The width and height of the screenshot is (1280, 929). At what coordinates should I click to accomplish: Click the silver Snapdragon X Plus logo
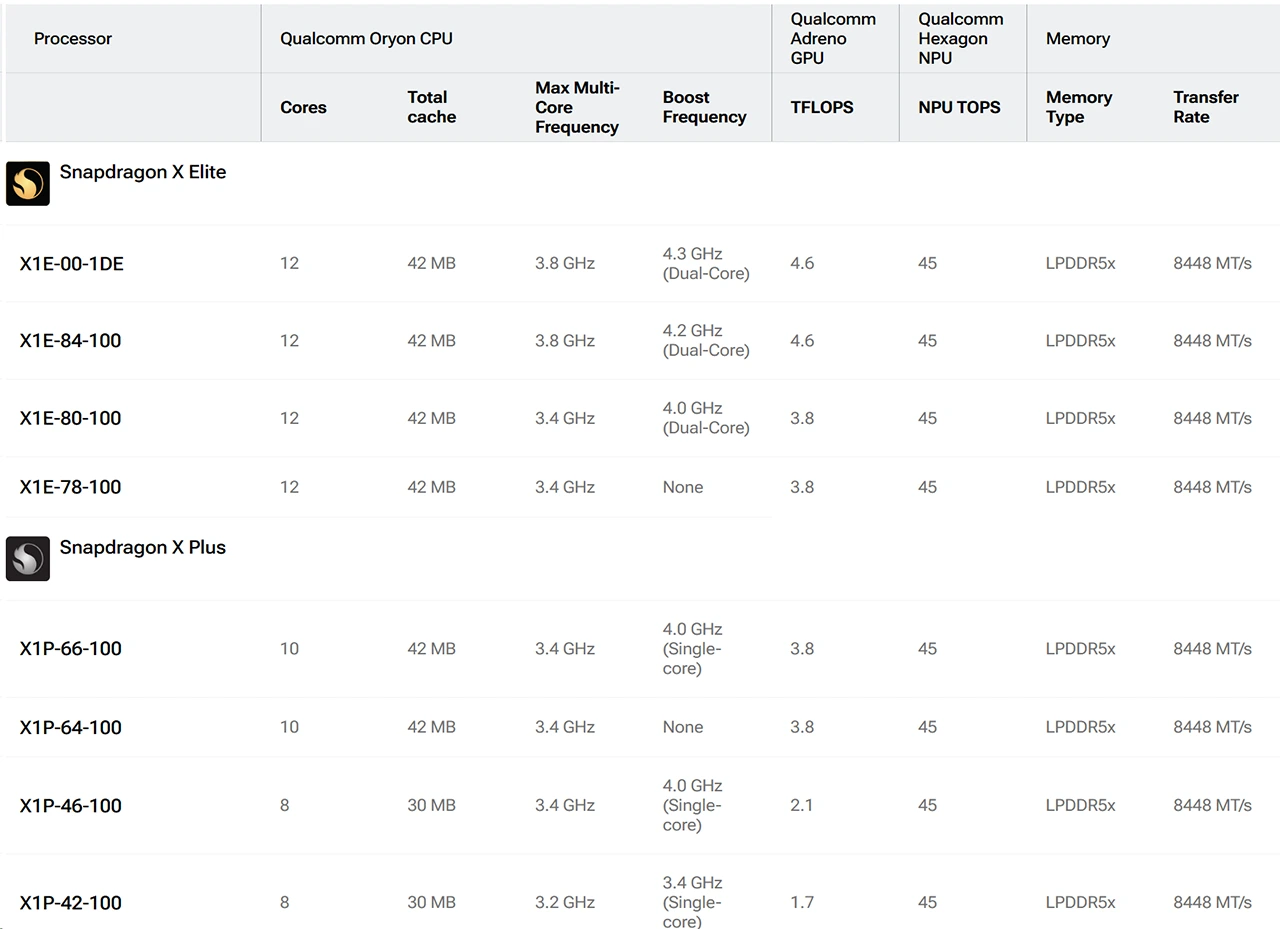coord(28,559)
